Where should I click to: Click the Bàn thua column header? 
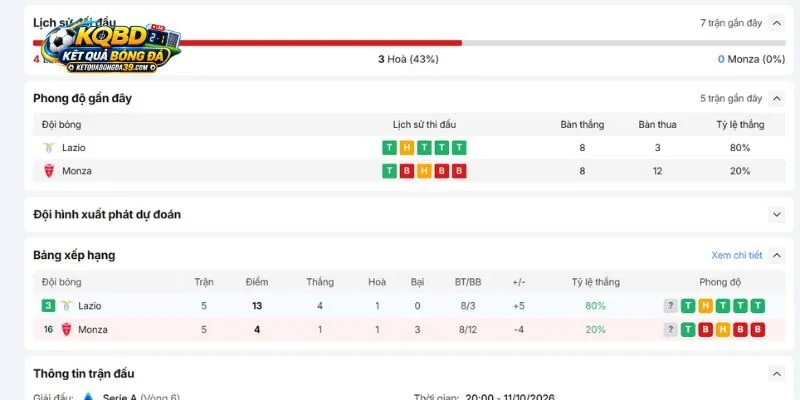pos(657,124)
